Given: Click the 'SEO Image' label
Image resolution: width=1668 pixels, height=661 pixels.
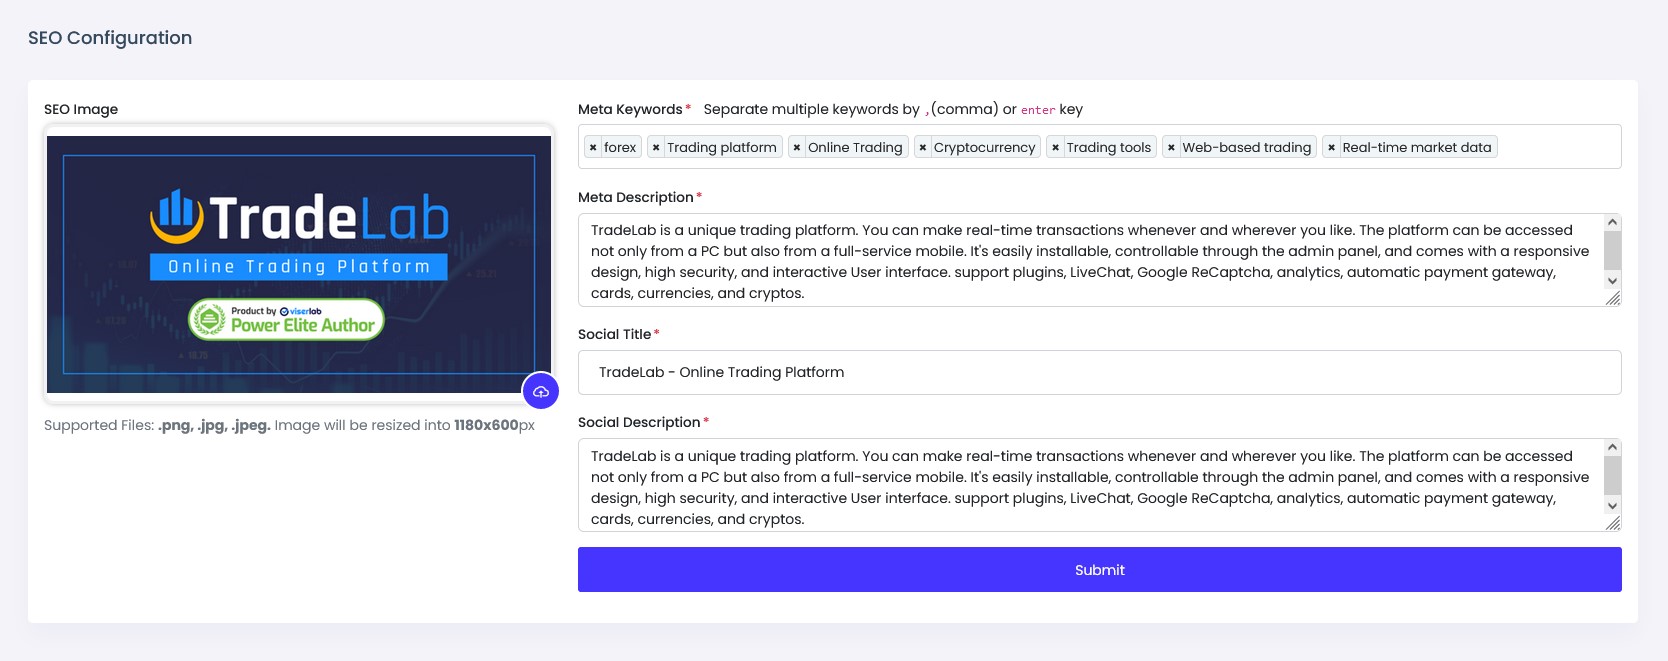Looking at the screenshot, I should click(x=81, y=109).
